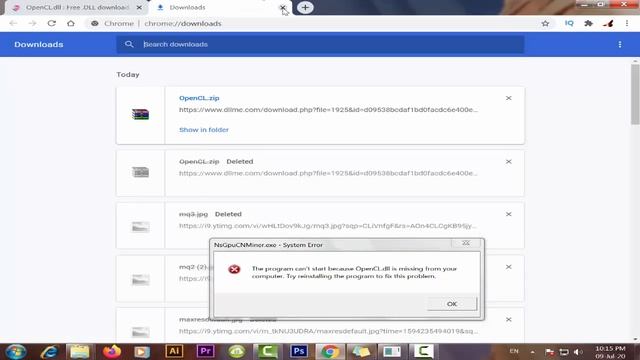
Task: Click the Today heading
Action: point(128,75)
